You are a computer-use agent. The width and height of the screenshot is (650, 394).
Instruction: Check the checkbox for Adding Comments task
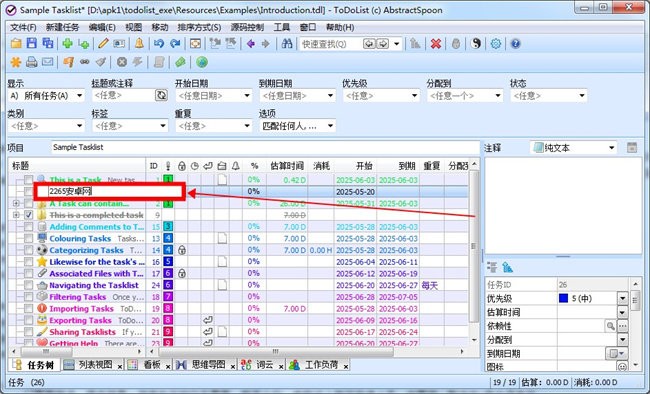pos(28,227)
